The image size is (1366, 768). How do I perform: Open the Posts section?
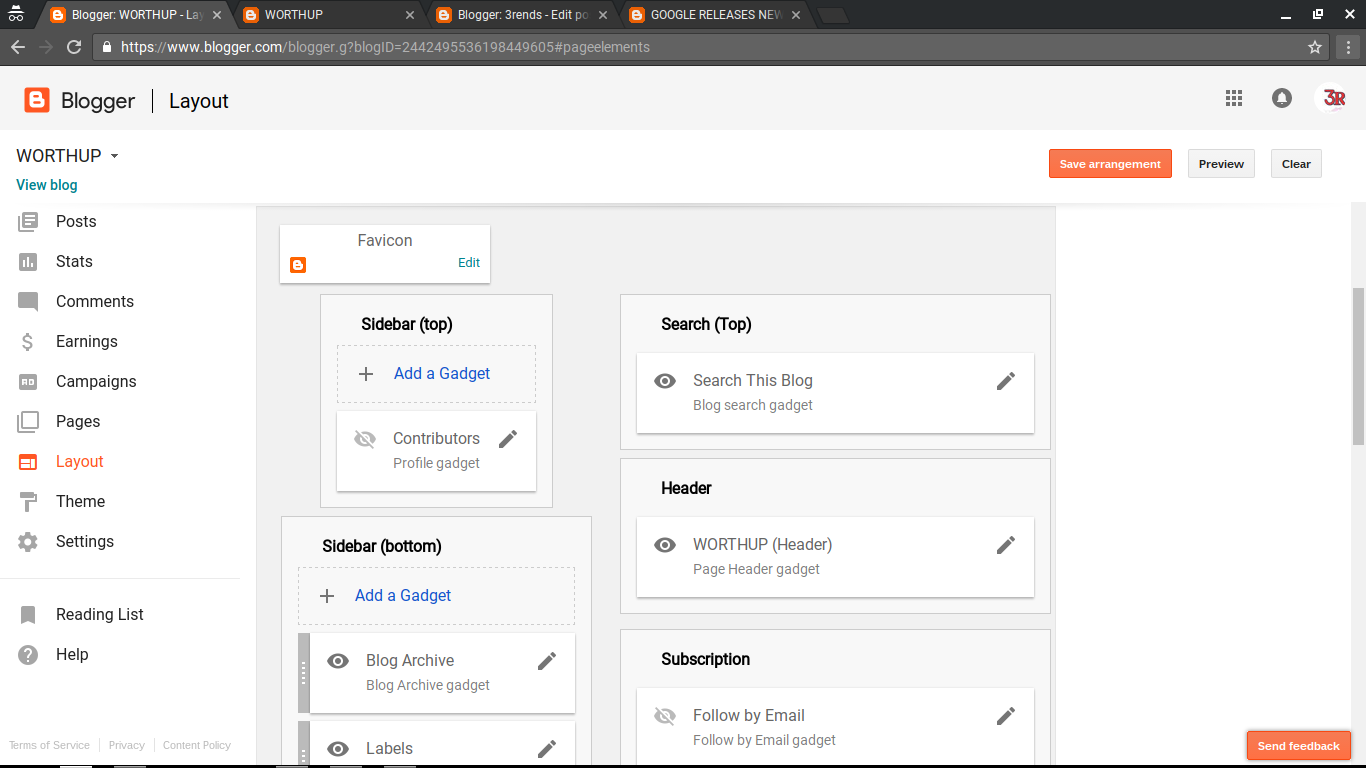(76, 221)
